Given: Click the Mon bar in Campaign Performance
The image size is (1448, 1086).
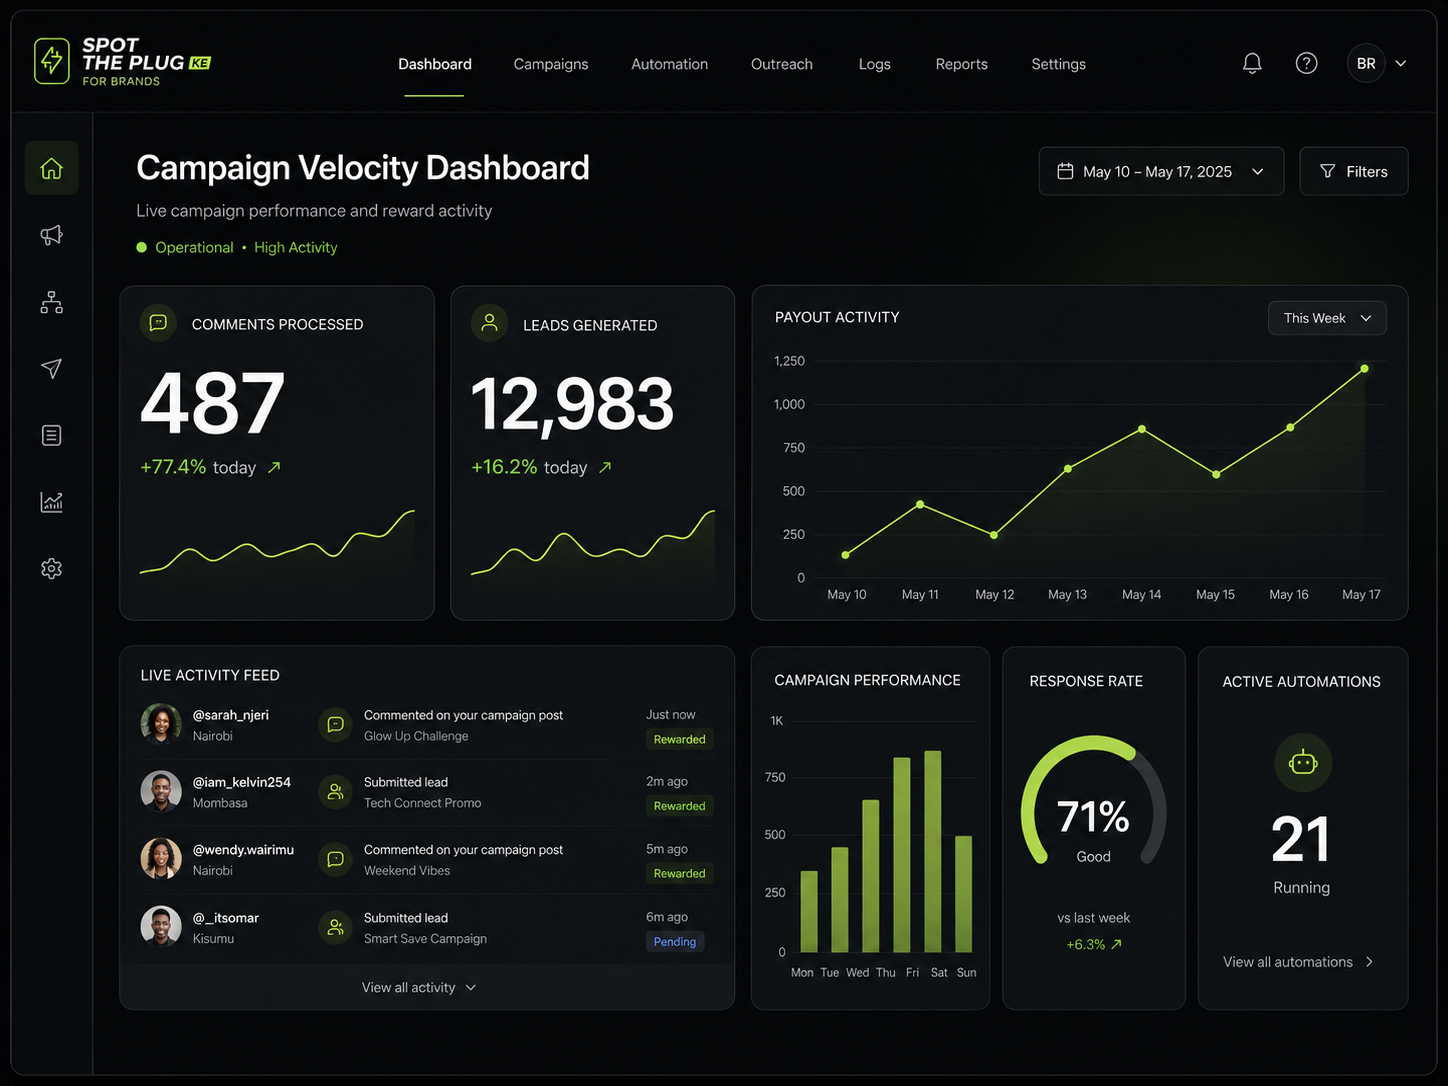Looking at the screenshot, I should (x=809, y=911).
